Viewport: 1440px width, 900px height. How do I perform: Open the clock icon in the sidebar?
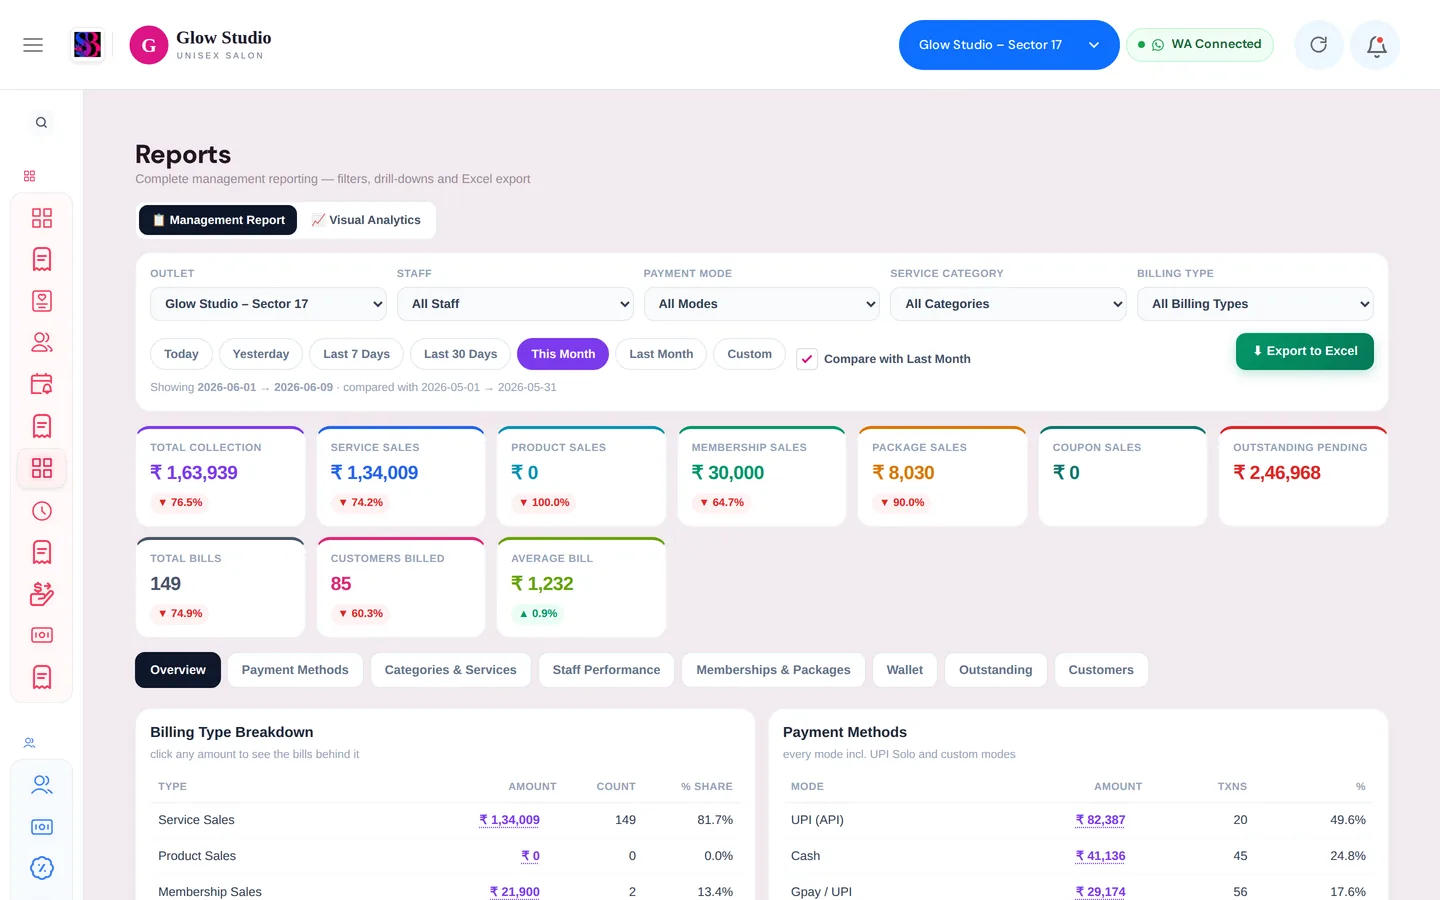pyautogui.click(x=42, y=511)
